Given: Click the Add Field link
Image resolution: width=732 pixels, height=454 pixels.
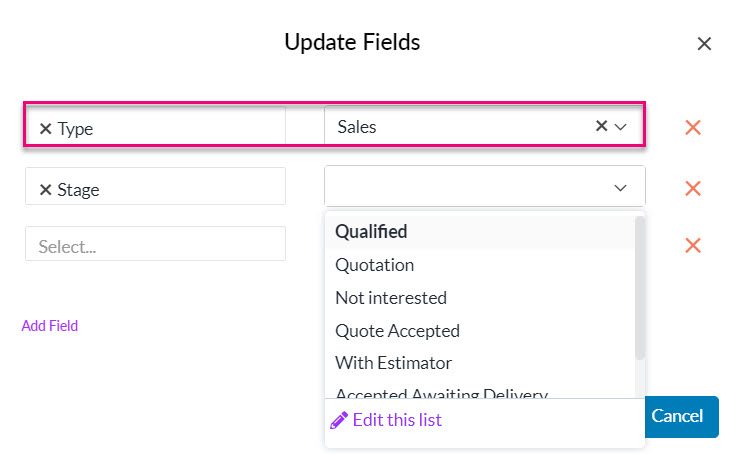Looking at the screenshot, I should [49, 326].
